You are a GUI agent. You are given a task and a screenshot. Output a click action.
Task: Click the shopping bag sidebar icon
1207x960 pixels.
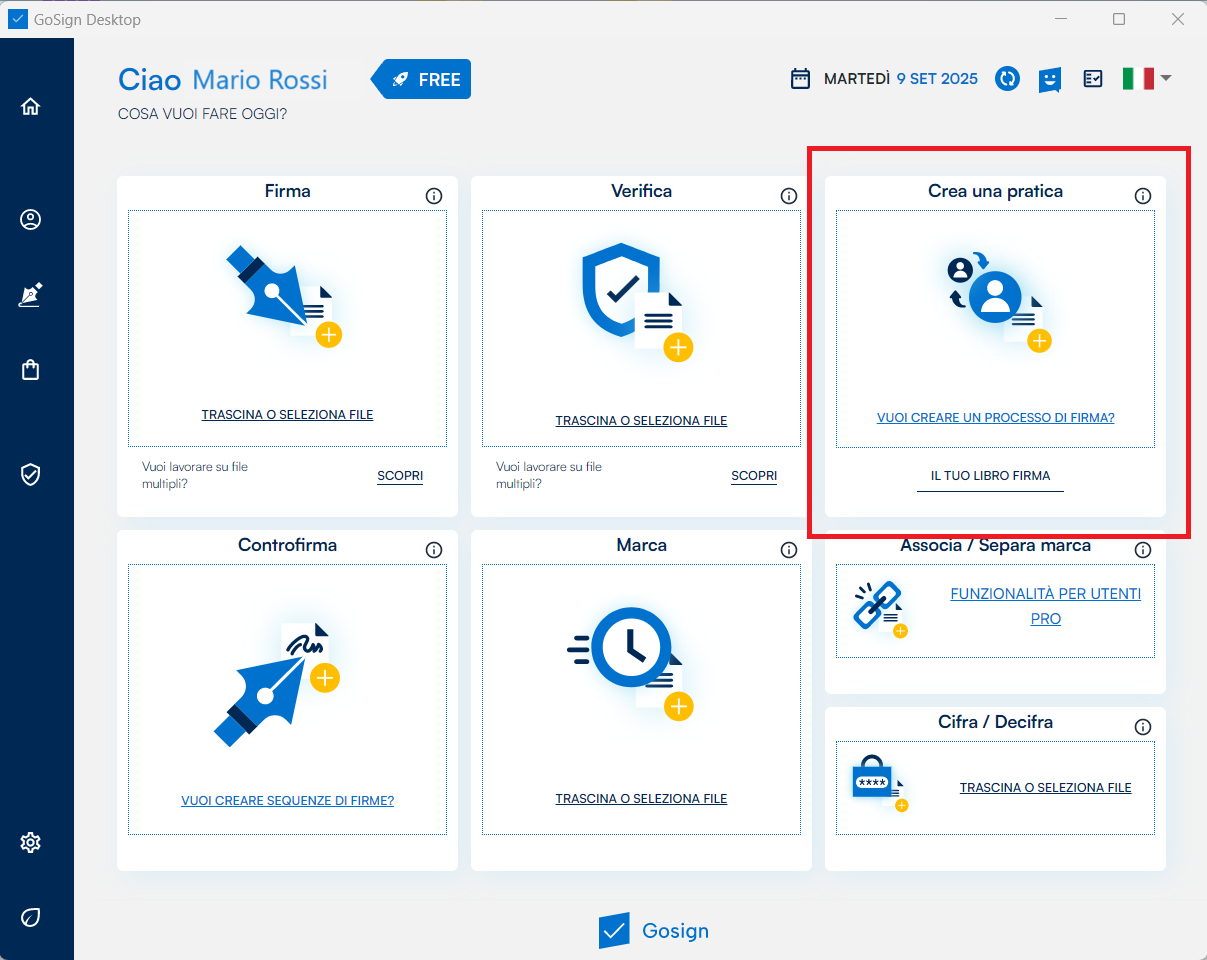pos(30,370)
